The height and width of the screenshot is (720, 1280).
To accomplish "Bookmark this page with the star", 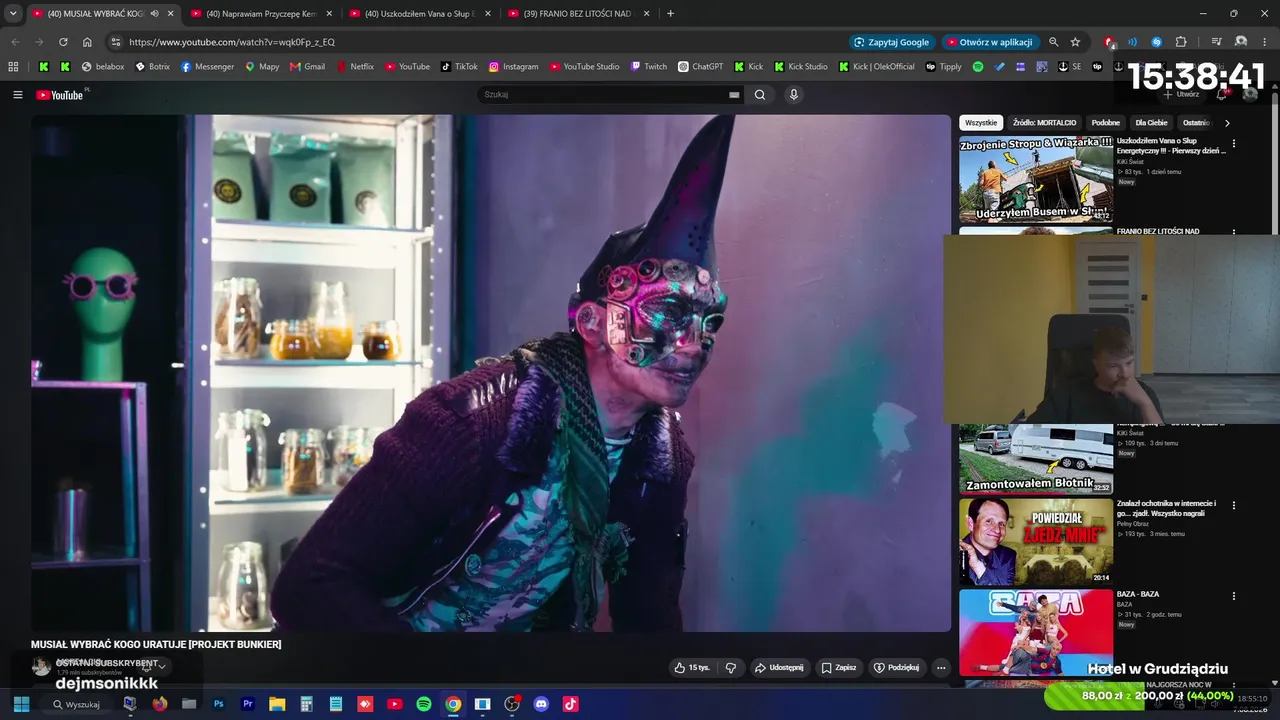I will [1075, 42].
